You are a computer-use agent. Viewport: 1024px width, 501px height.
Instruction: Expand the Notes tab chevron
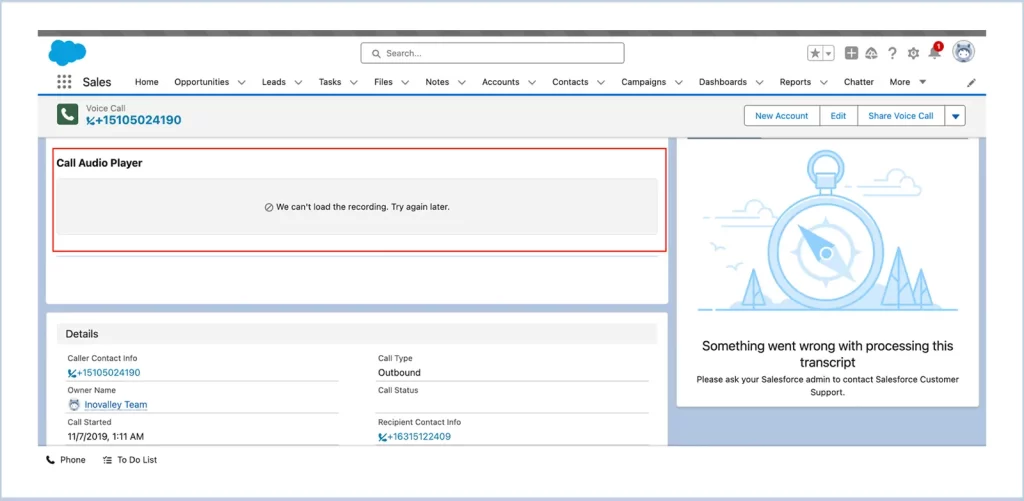tap(462, 82)
